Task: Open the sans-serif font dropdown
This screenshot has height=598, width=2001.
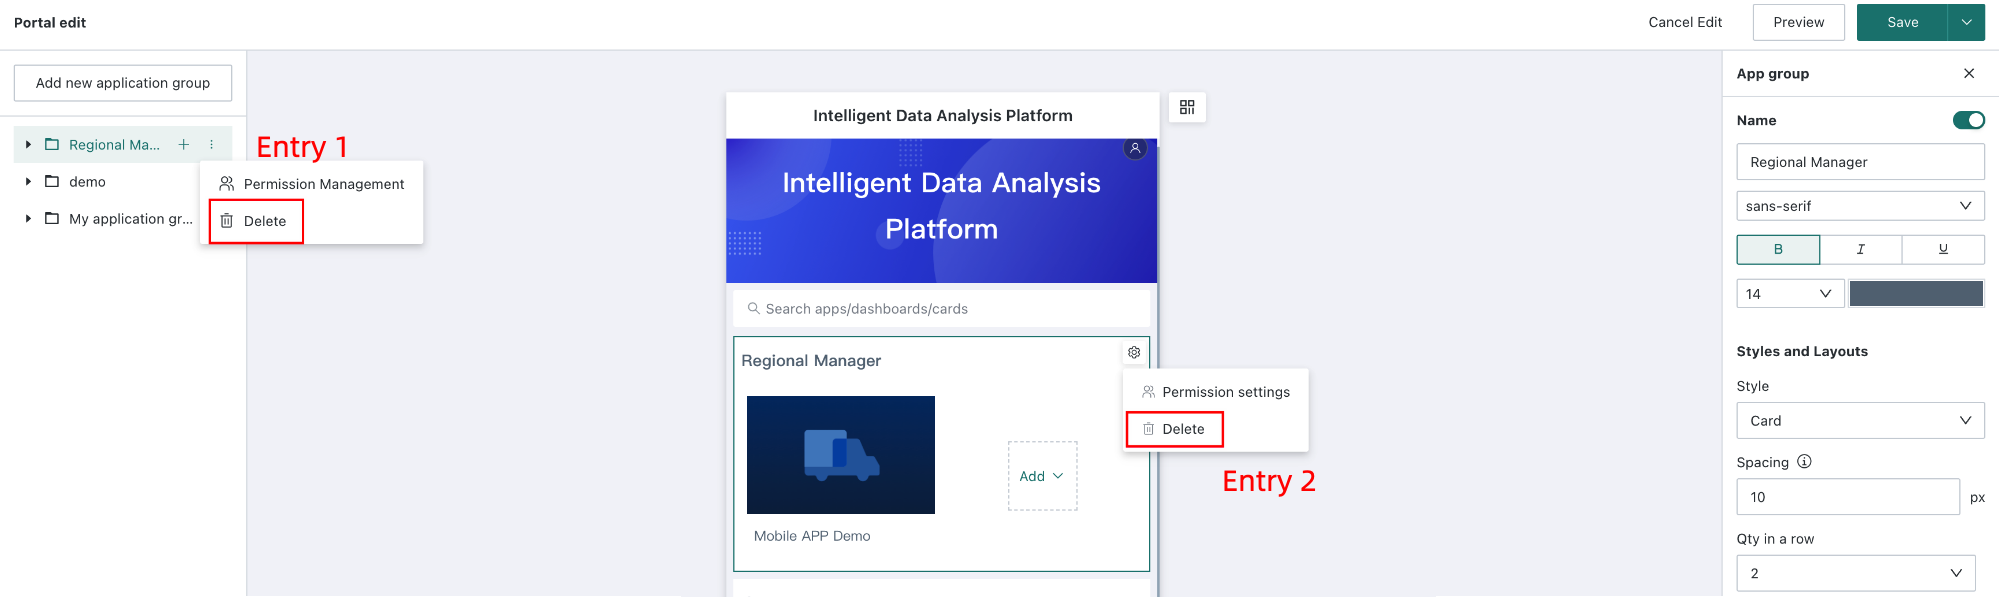Action: coord(1860,206)
